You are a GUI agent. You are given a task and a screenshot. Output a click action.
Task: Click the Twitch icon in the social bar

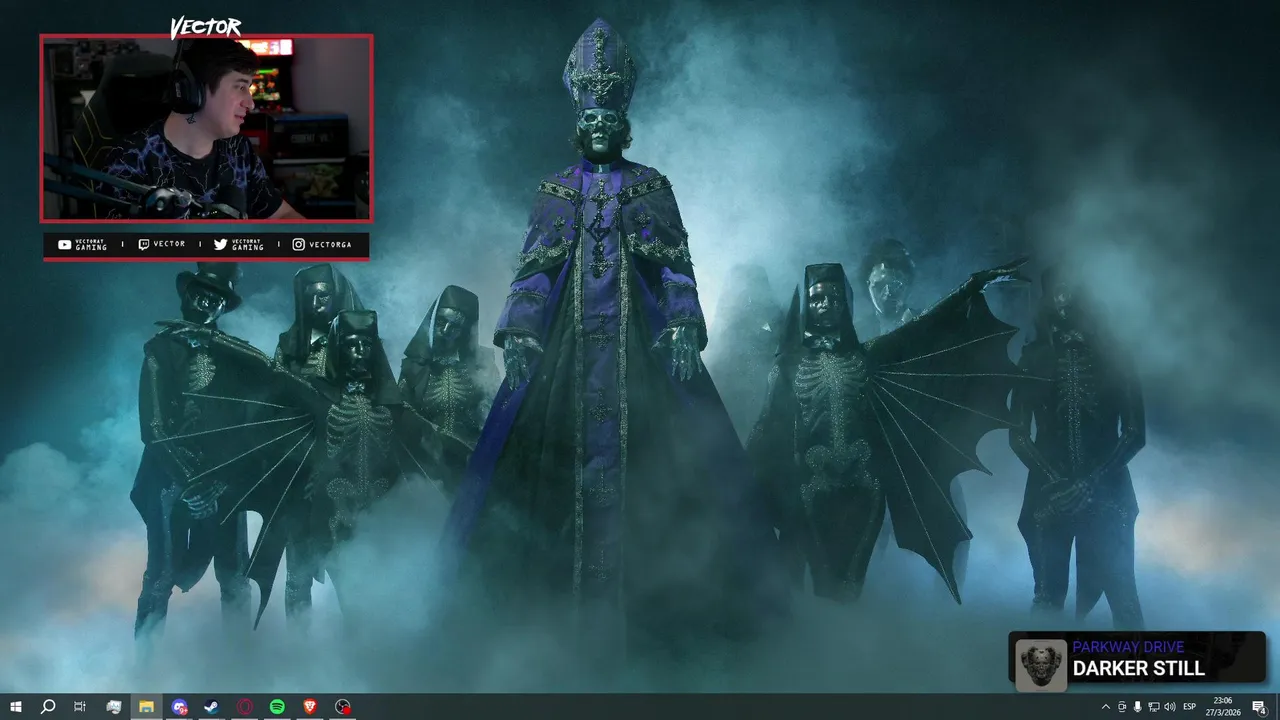pyautogui.click(x=143, y=244)
